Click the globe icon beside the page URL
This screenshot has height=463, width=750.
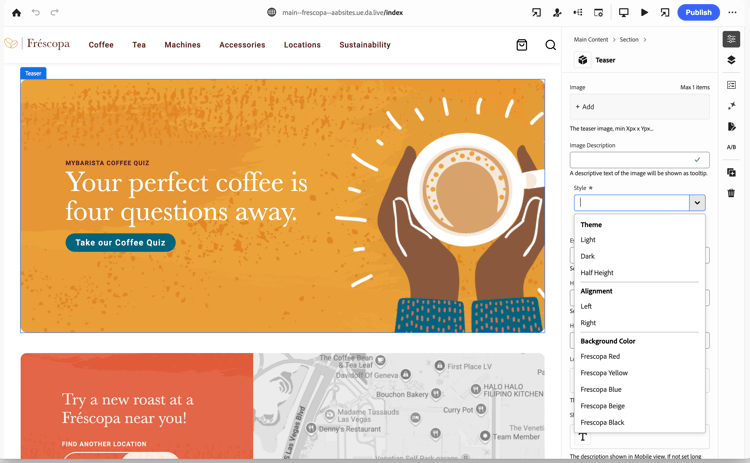pos(272,12)
